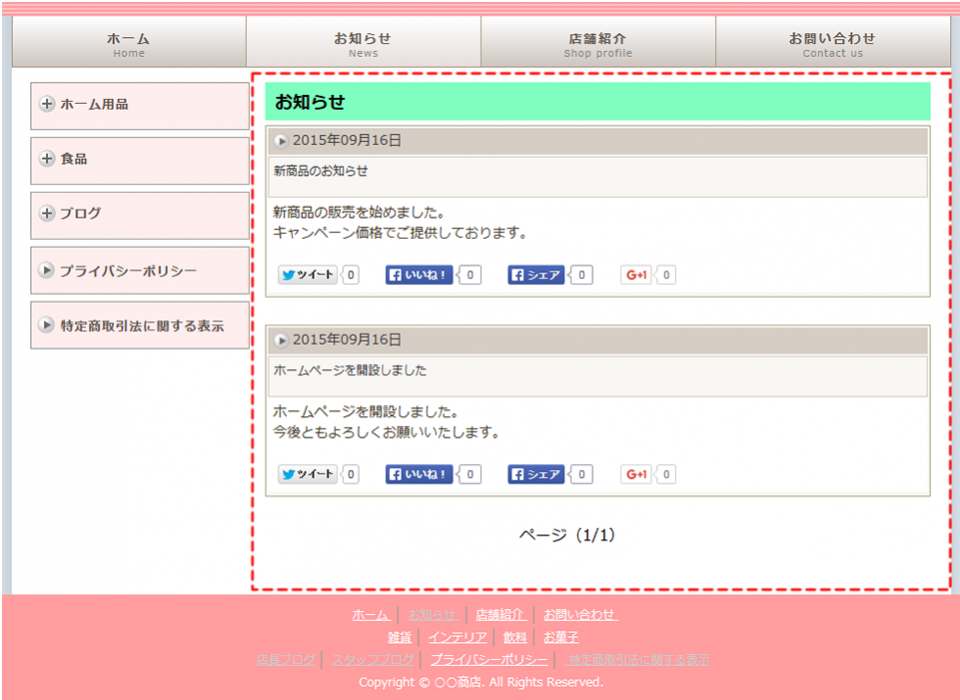The width and height of the screenshot is (960, 700).
Task: Click G+1 on the ホームページを開設しました post
Action: tap(636, 474)
